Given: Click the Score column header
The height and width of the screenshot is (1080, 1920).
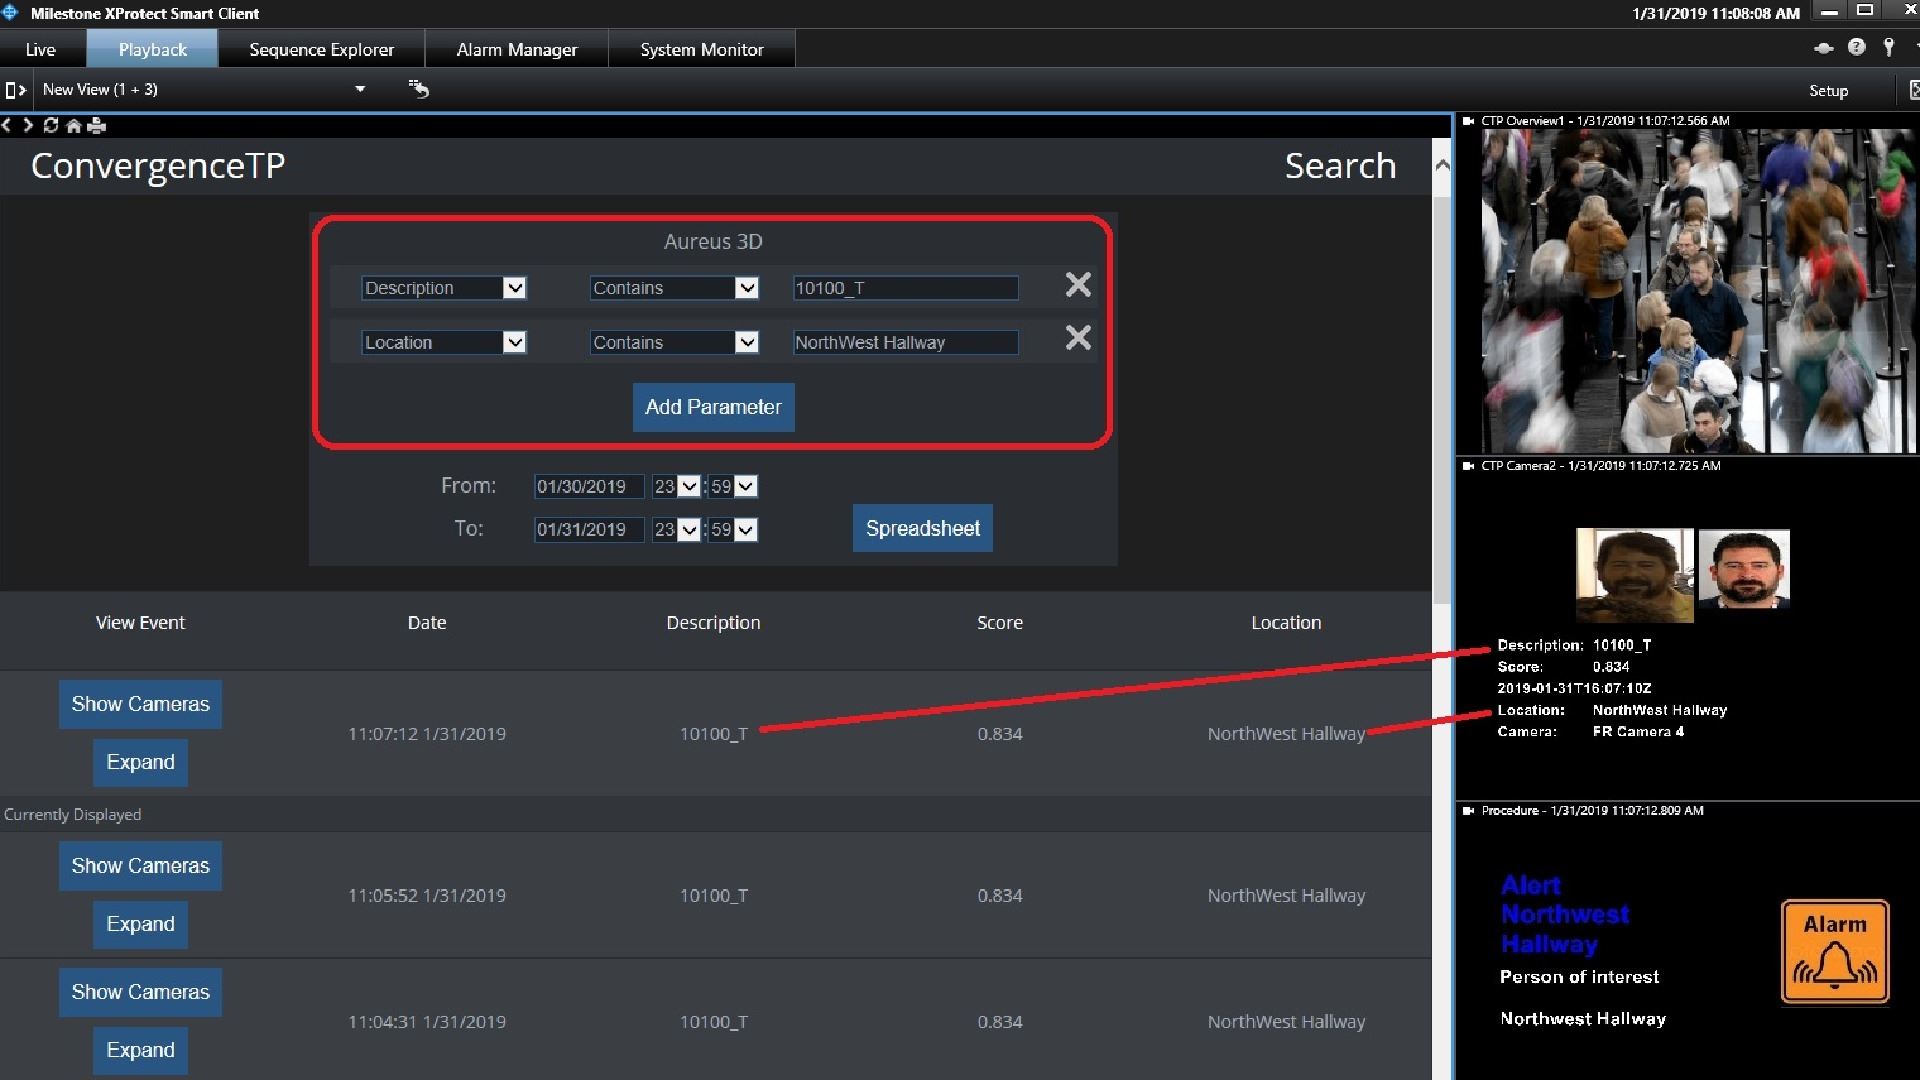Looking at the screenshot, I should [x=1000, y=622].
